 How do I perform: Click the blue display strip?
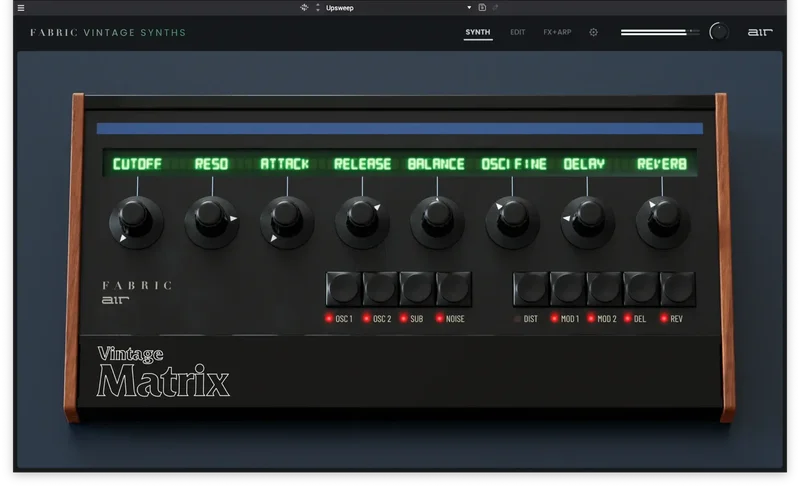[x=399, y=128]
